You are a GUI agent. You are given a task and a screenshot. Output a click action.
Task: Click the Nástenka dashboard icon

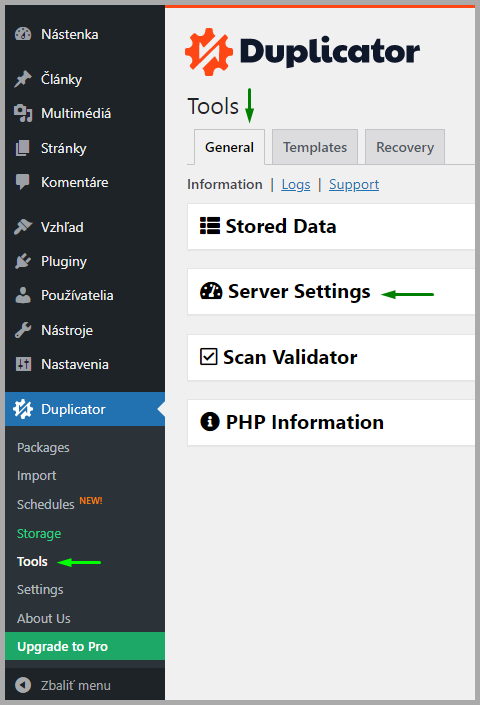pos(23,34)
